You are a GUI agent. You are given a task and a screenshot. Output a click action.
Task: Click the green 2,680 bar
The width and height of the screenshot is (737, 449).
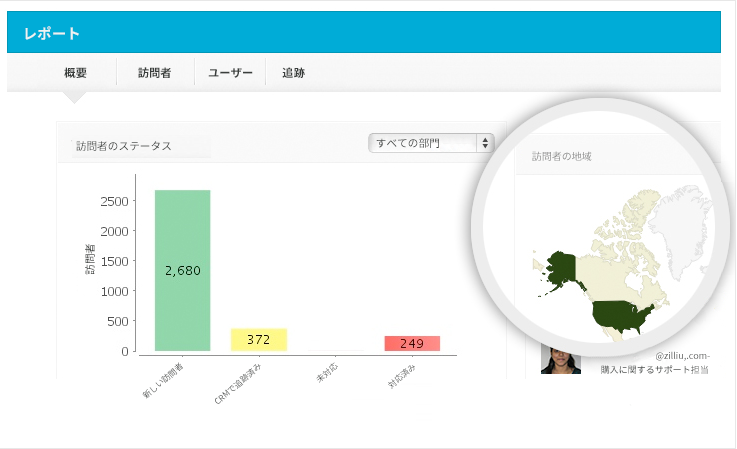[x=182, y=270]
